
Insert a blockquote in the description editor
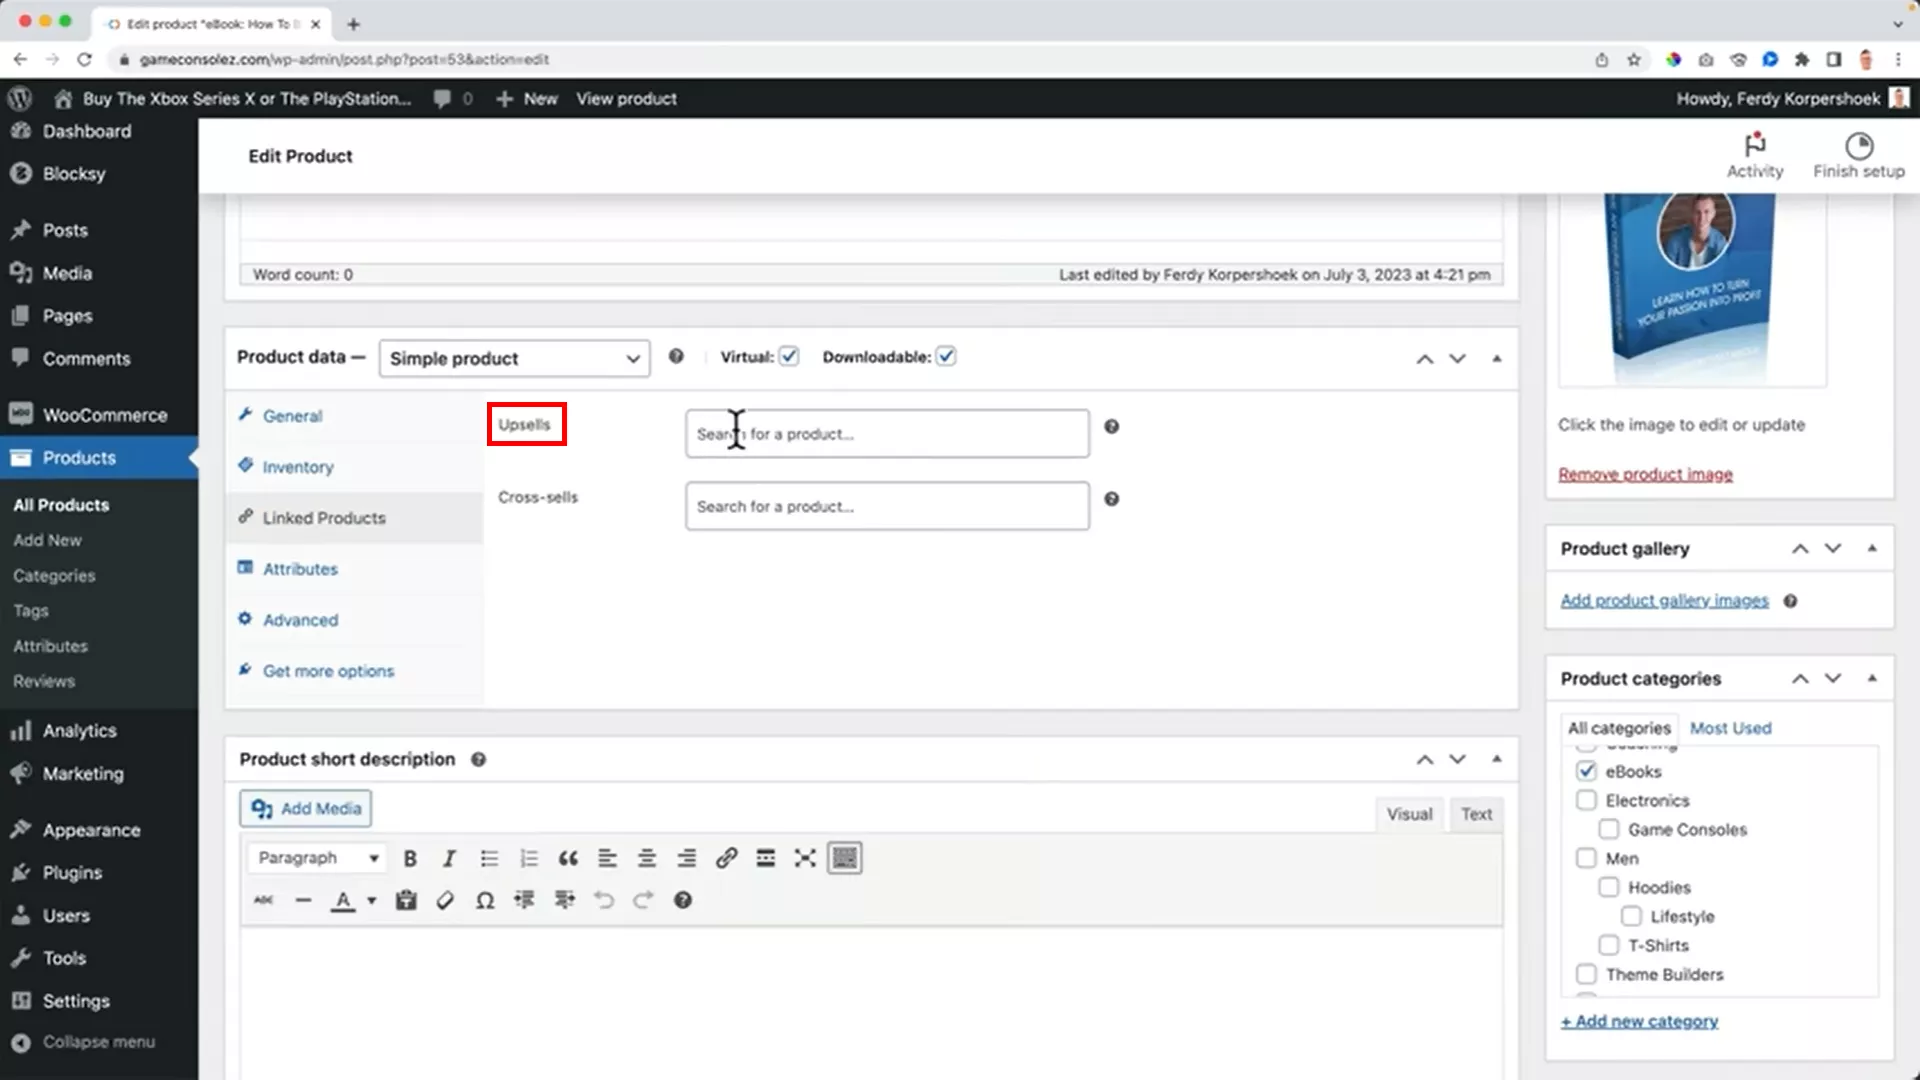(x=568, y=858)
